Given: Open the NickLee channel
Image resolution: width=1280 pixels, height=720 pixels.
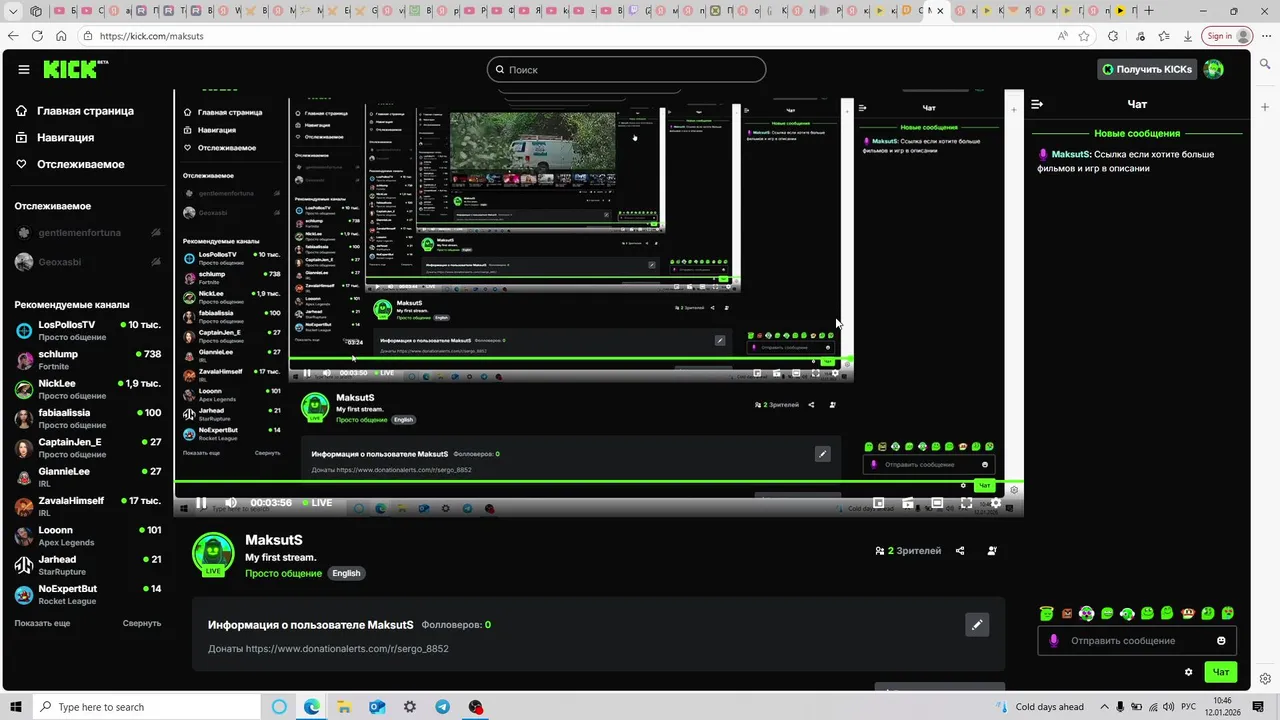Looking at the screenshot, I should coord(88,389).
